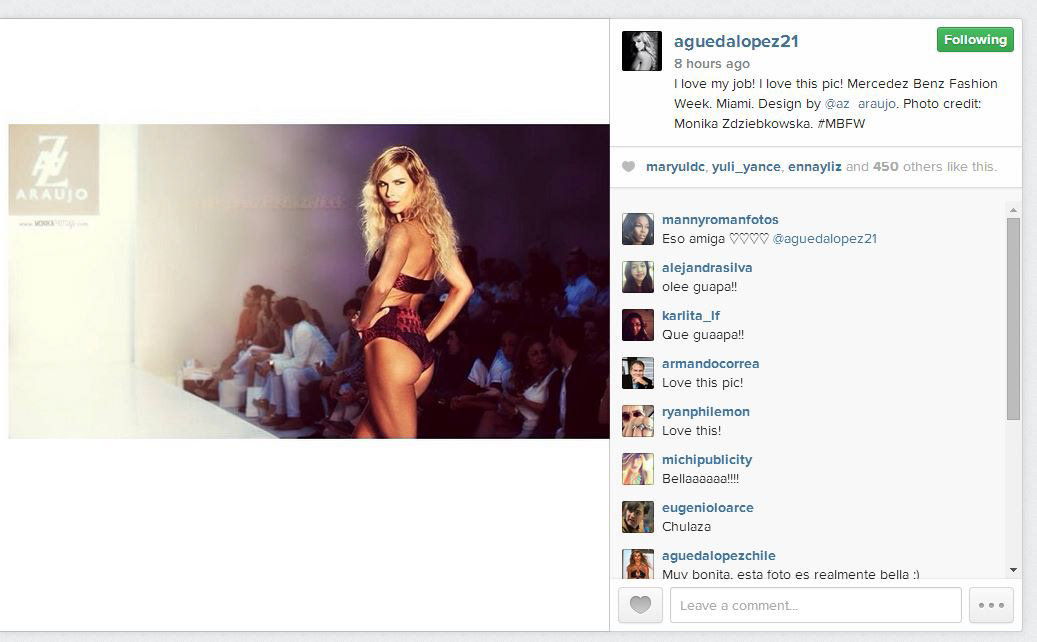Click ryanphilemon's avatar picture

tap(638, 421)
